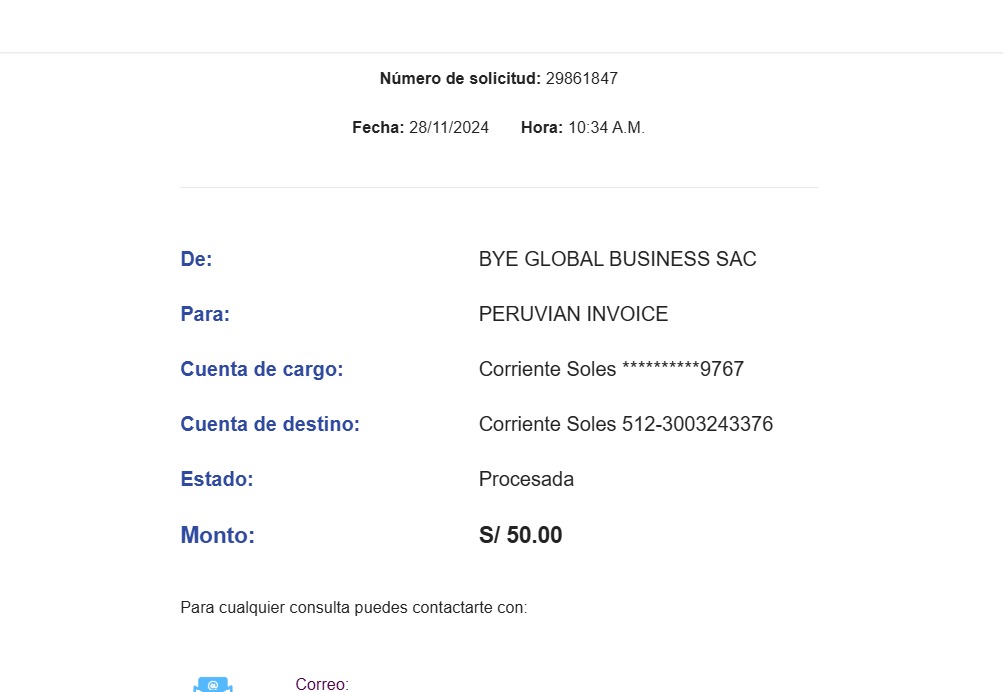Image resolution: width=1003 pixels, height=692 pixels.
Task: Open the Correo contact link
Action: click(x=322, y=684)
